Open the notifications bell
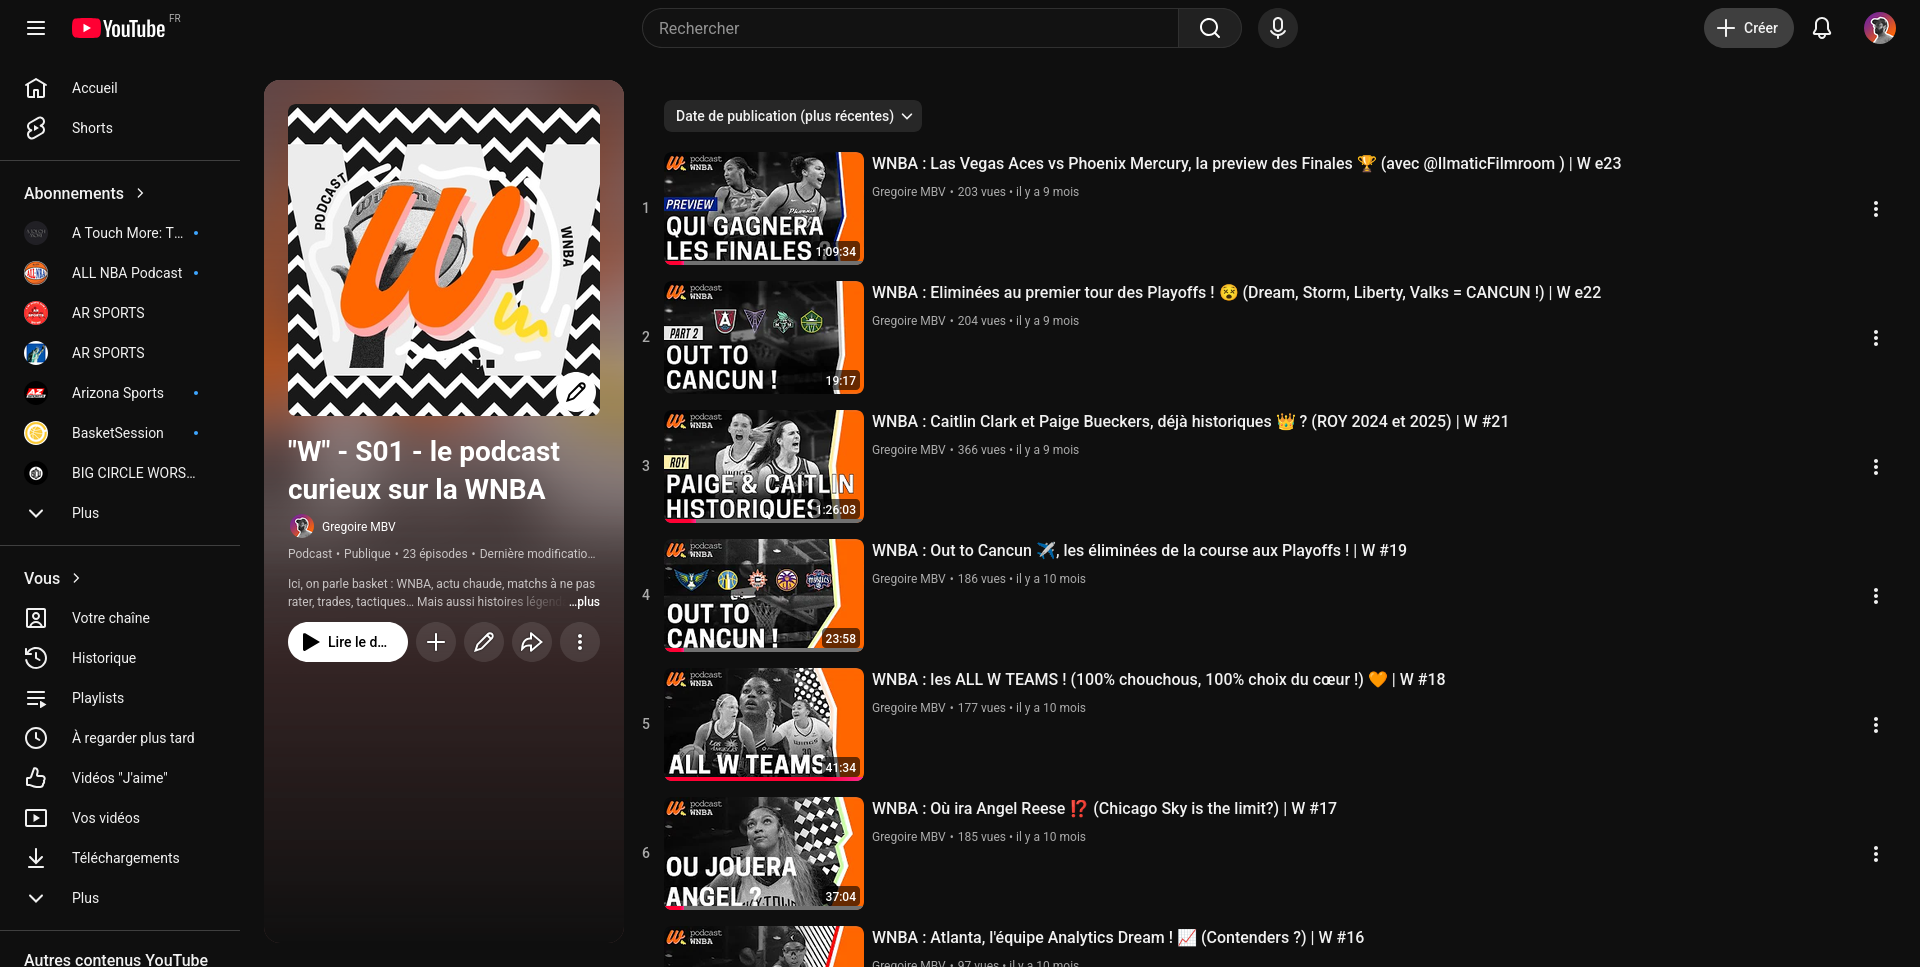The height and width of the screenshot is (967, 1920). coord(1822,28)
